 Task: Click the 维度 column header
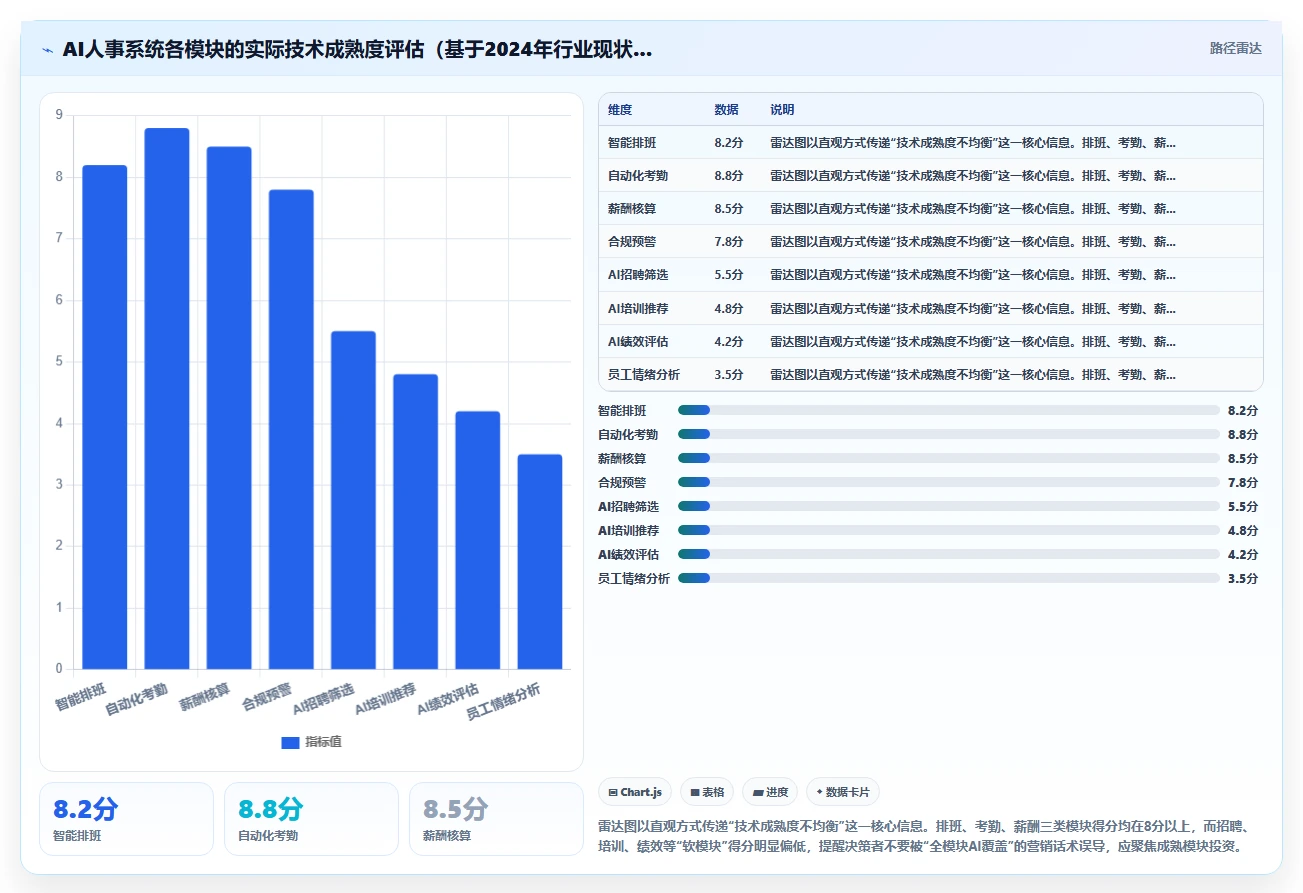pos(620,109)
